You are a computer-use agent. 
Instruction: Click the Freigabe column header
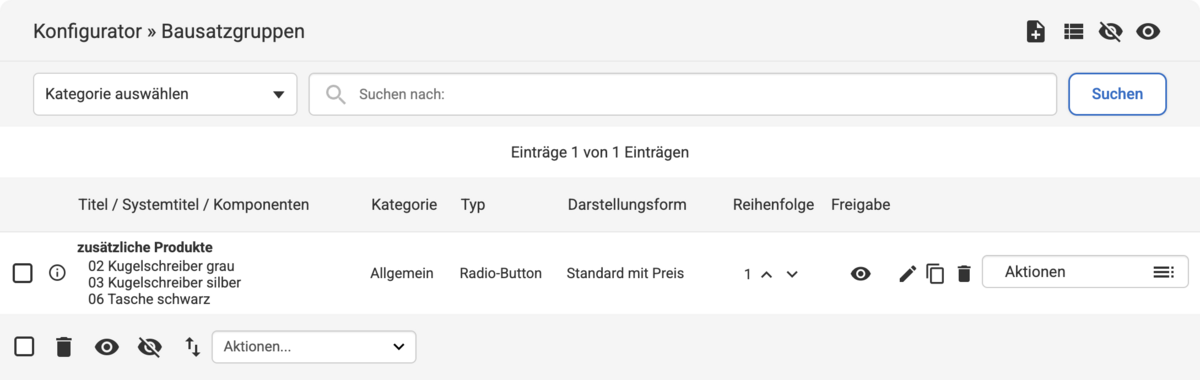tap(861, 204)
